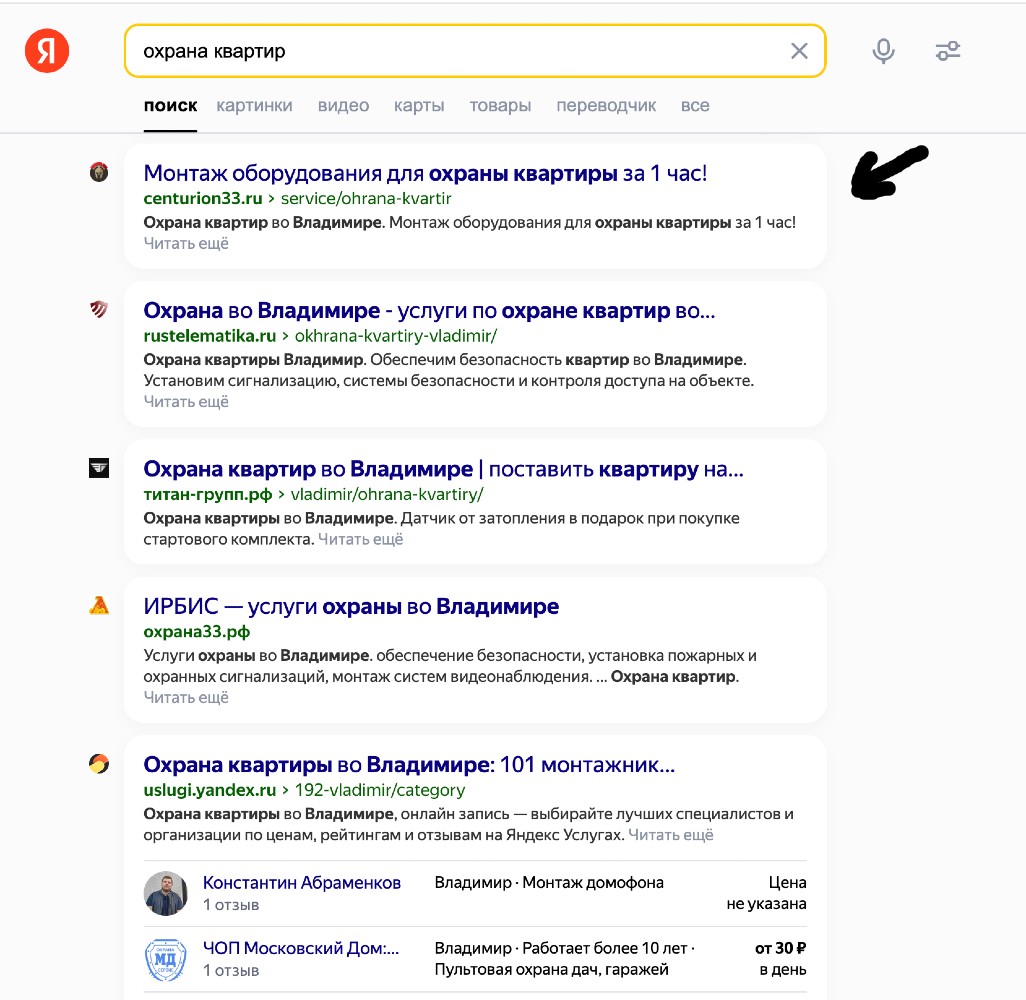Screen dimensions: 1026x1000
Task: Activate voice search microphone icon
Action: pos(883,51)
